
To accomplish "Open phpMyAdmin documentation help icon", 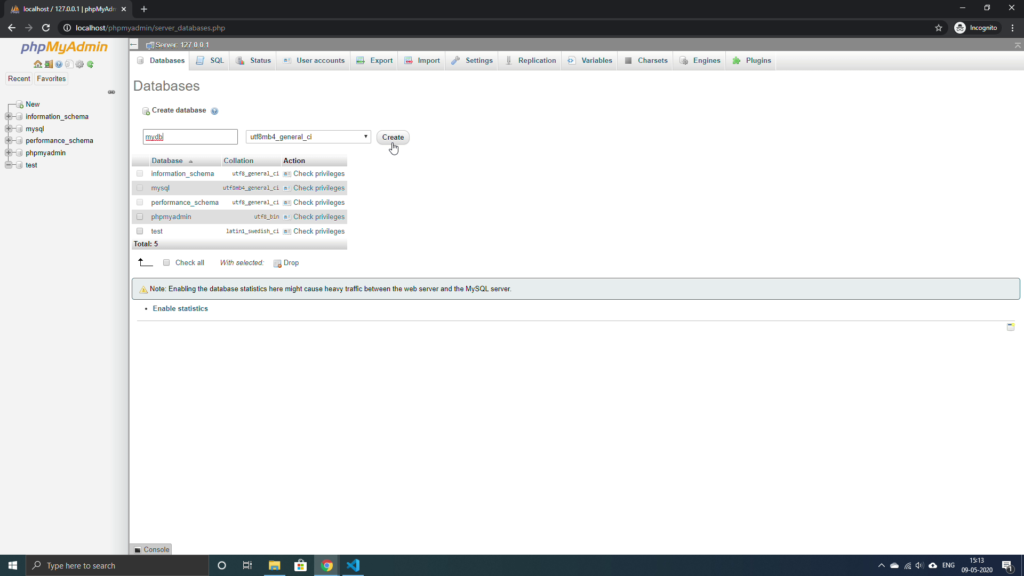I will tap(59, 64).
